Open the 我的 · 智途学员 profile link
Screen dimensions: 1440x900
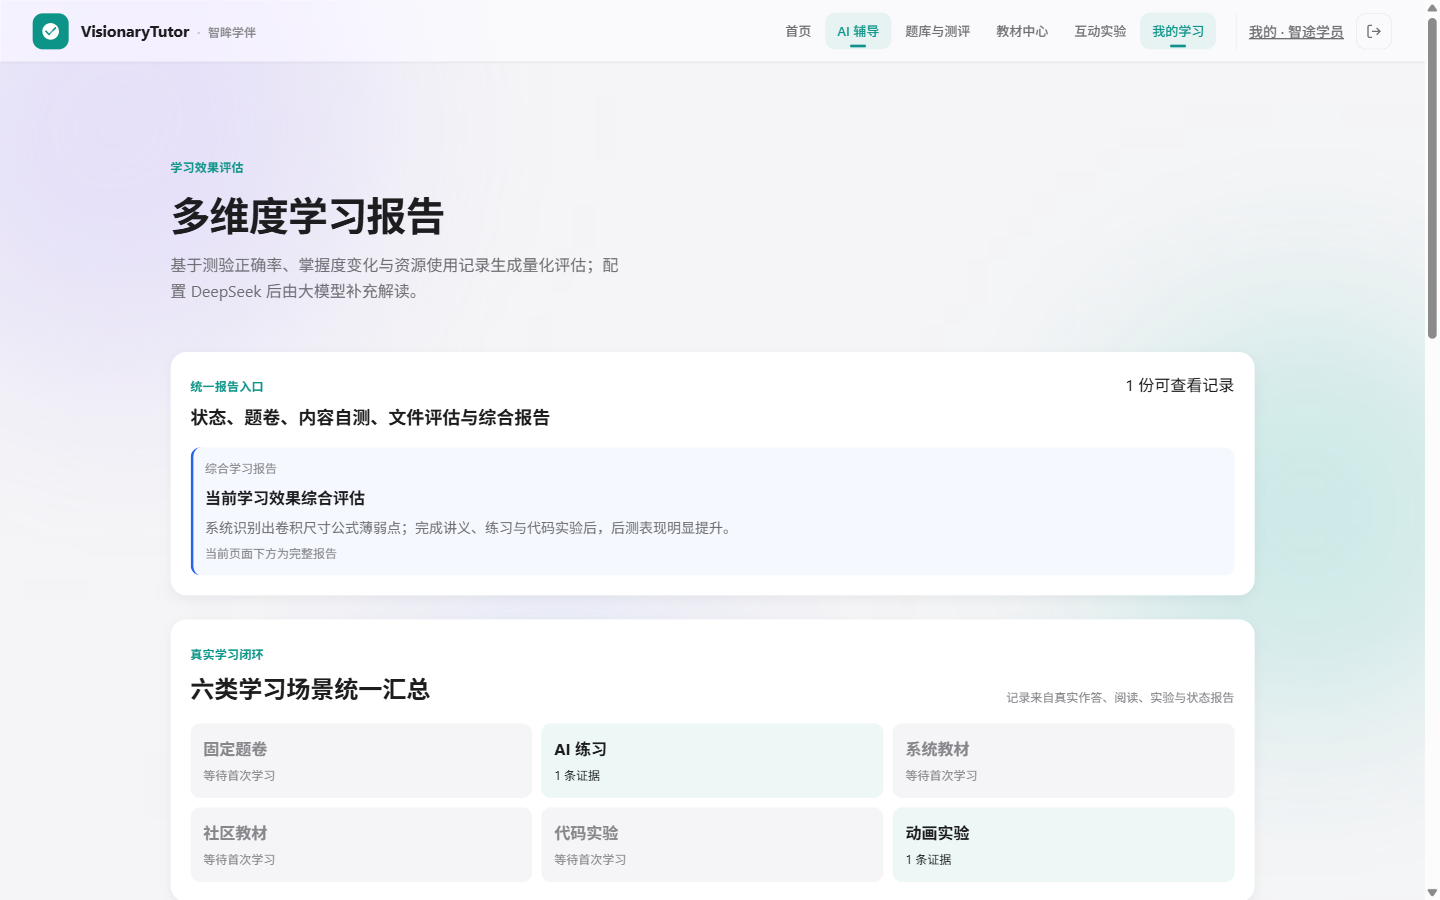[1296, 32]
